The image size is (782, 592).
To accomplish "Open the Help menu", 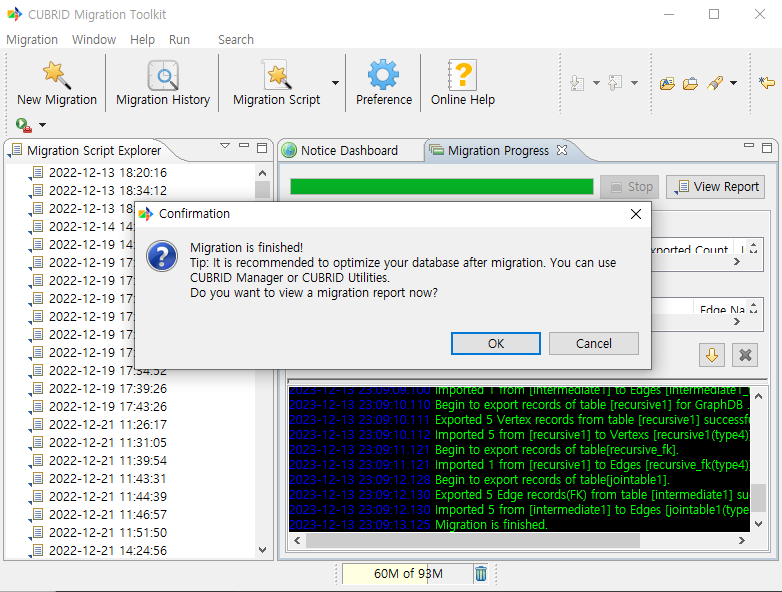I will (x=142, y=39).
